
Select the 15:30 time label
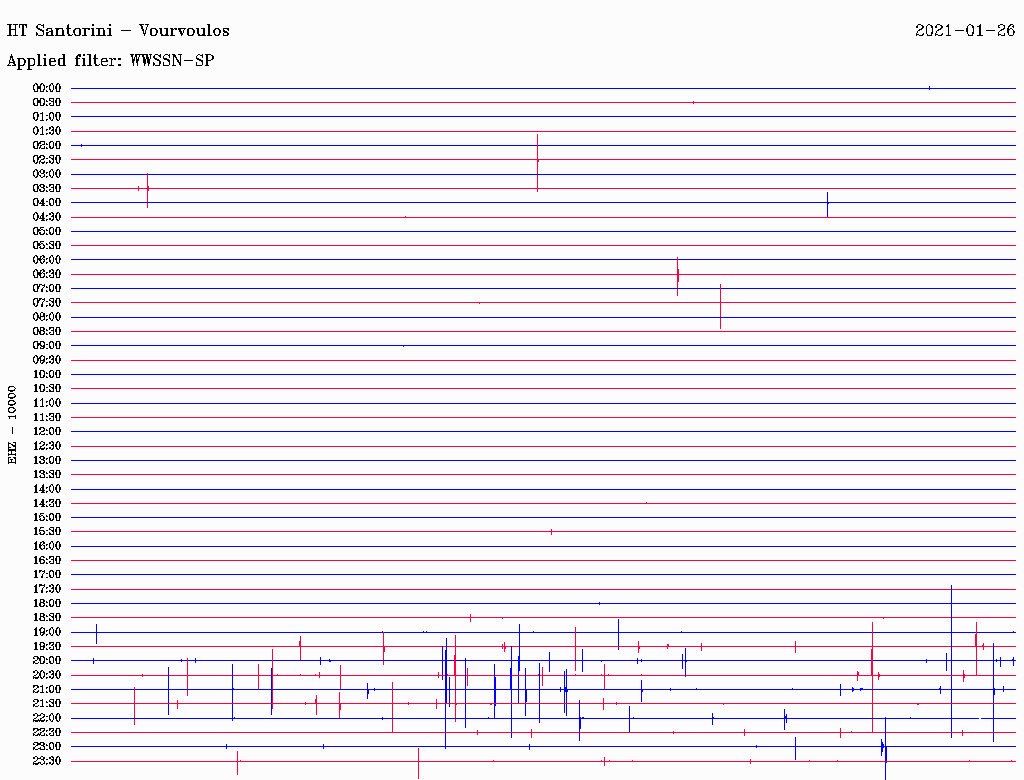point(47,531)
